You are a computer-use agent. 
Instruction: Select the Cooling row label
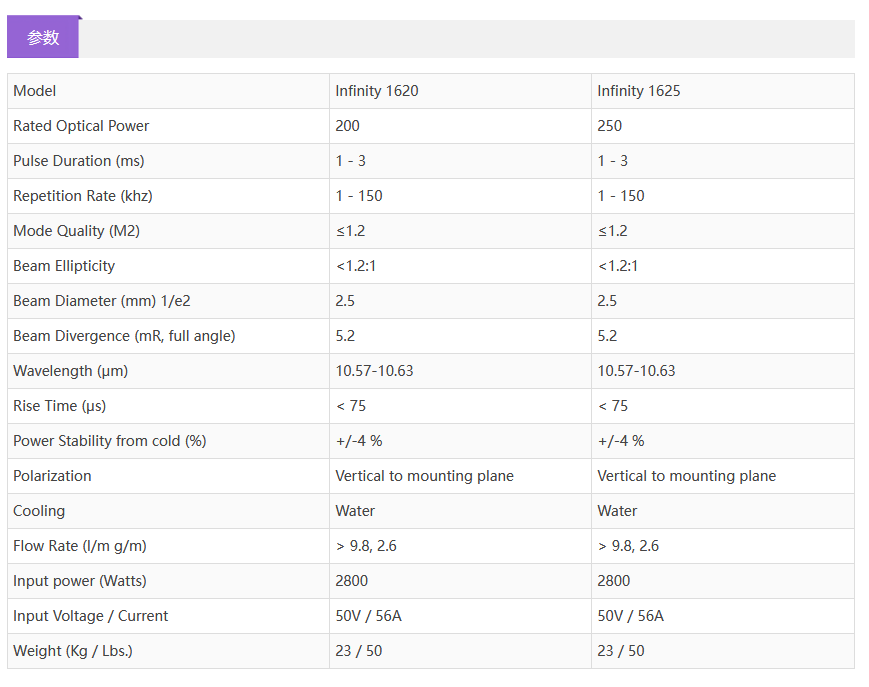point(39,511)
